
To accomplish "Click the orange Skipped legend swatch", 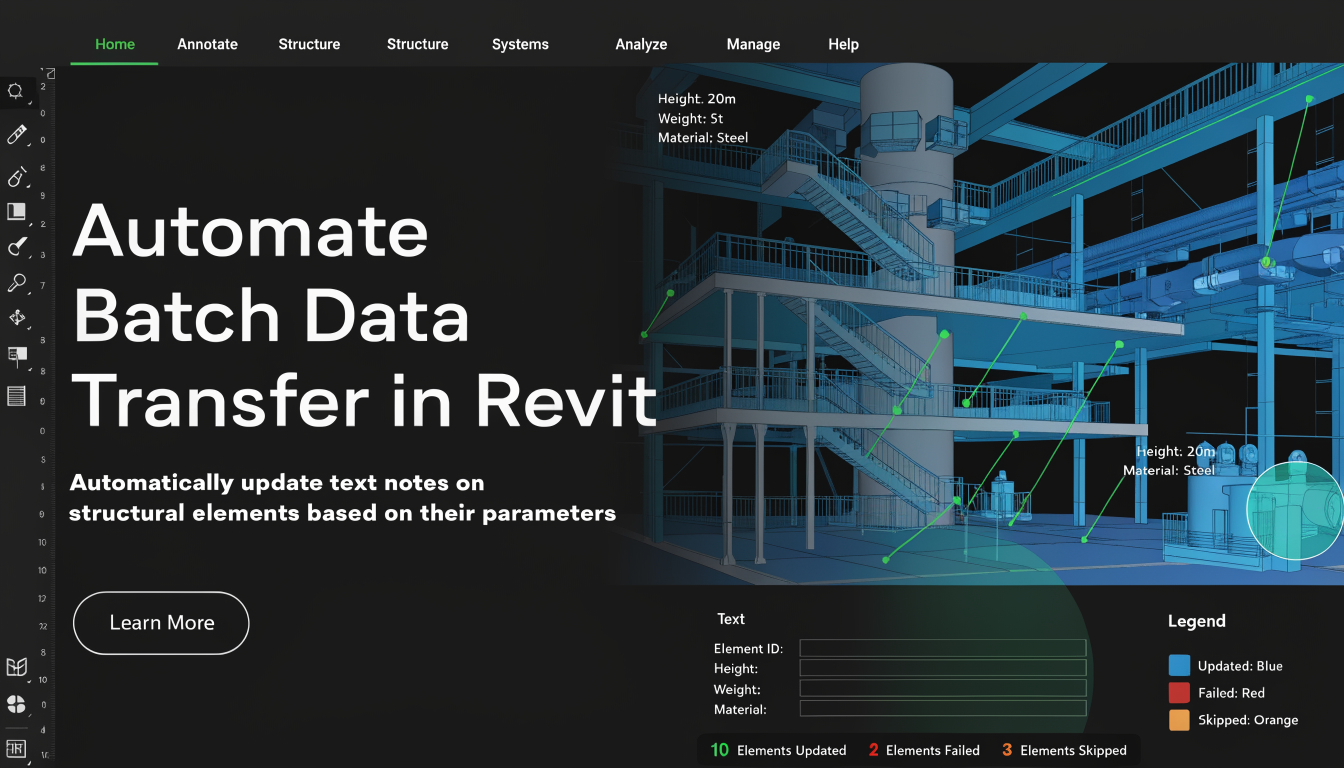I will click(1179, 720).
